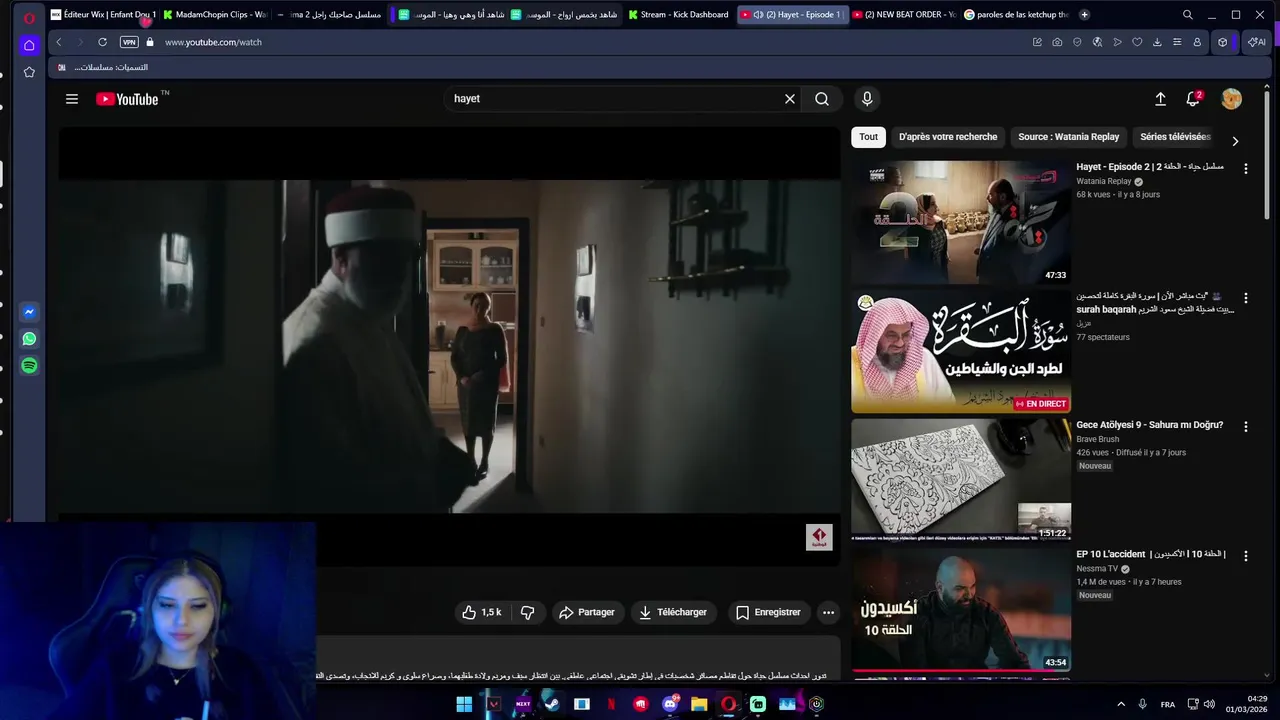Open the Brave Brush channel name

coord(1097,439)
